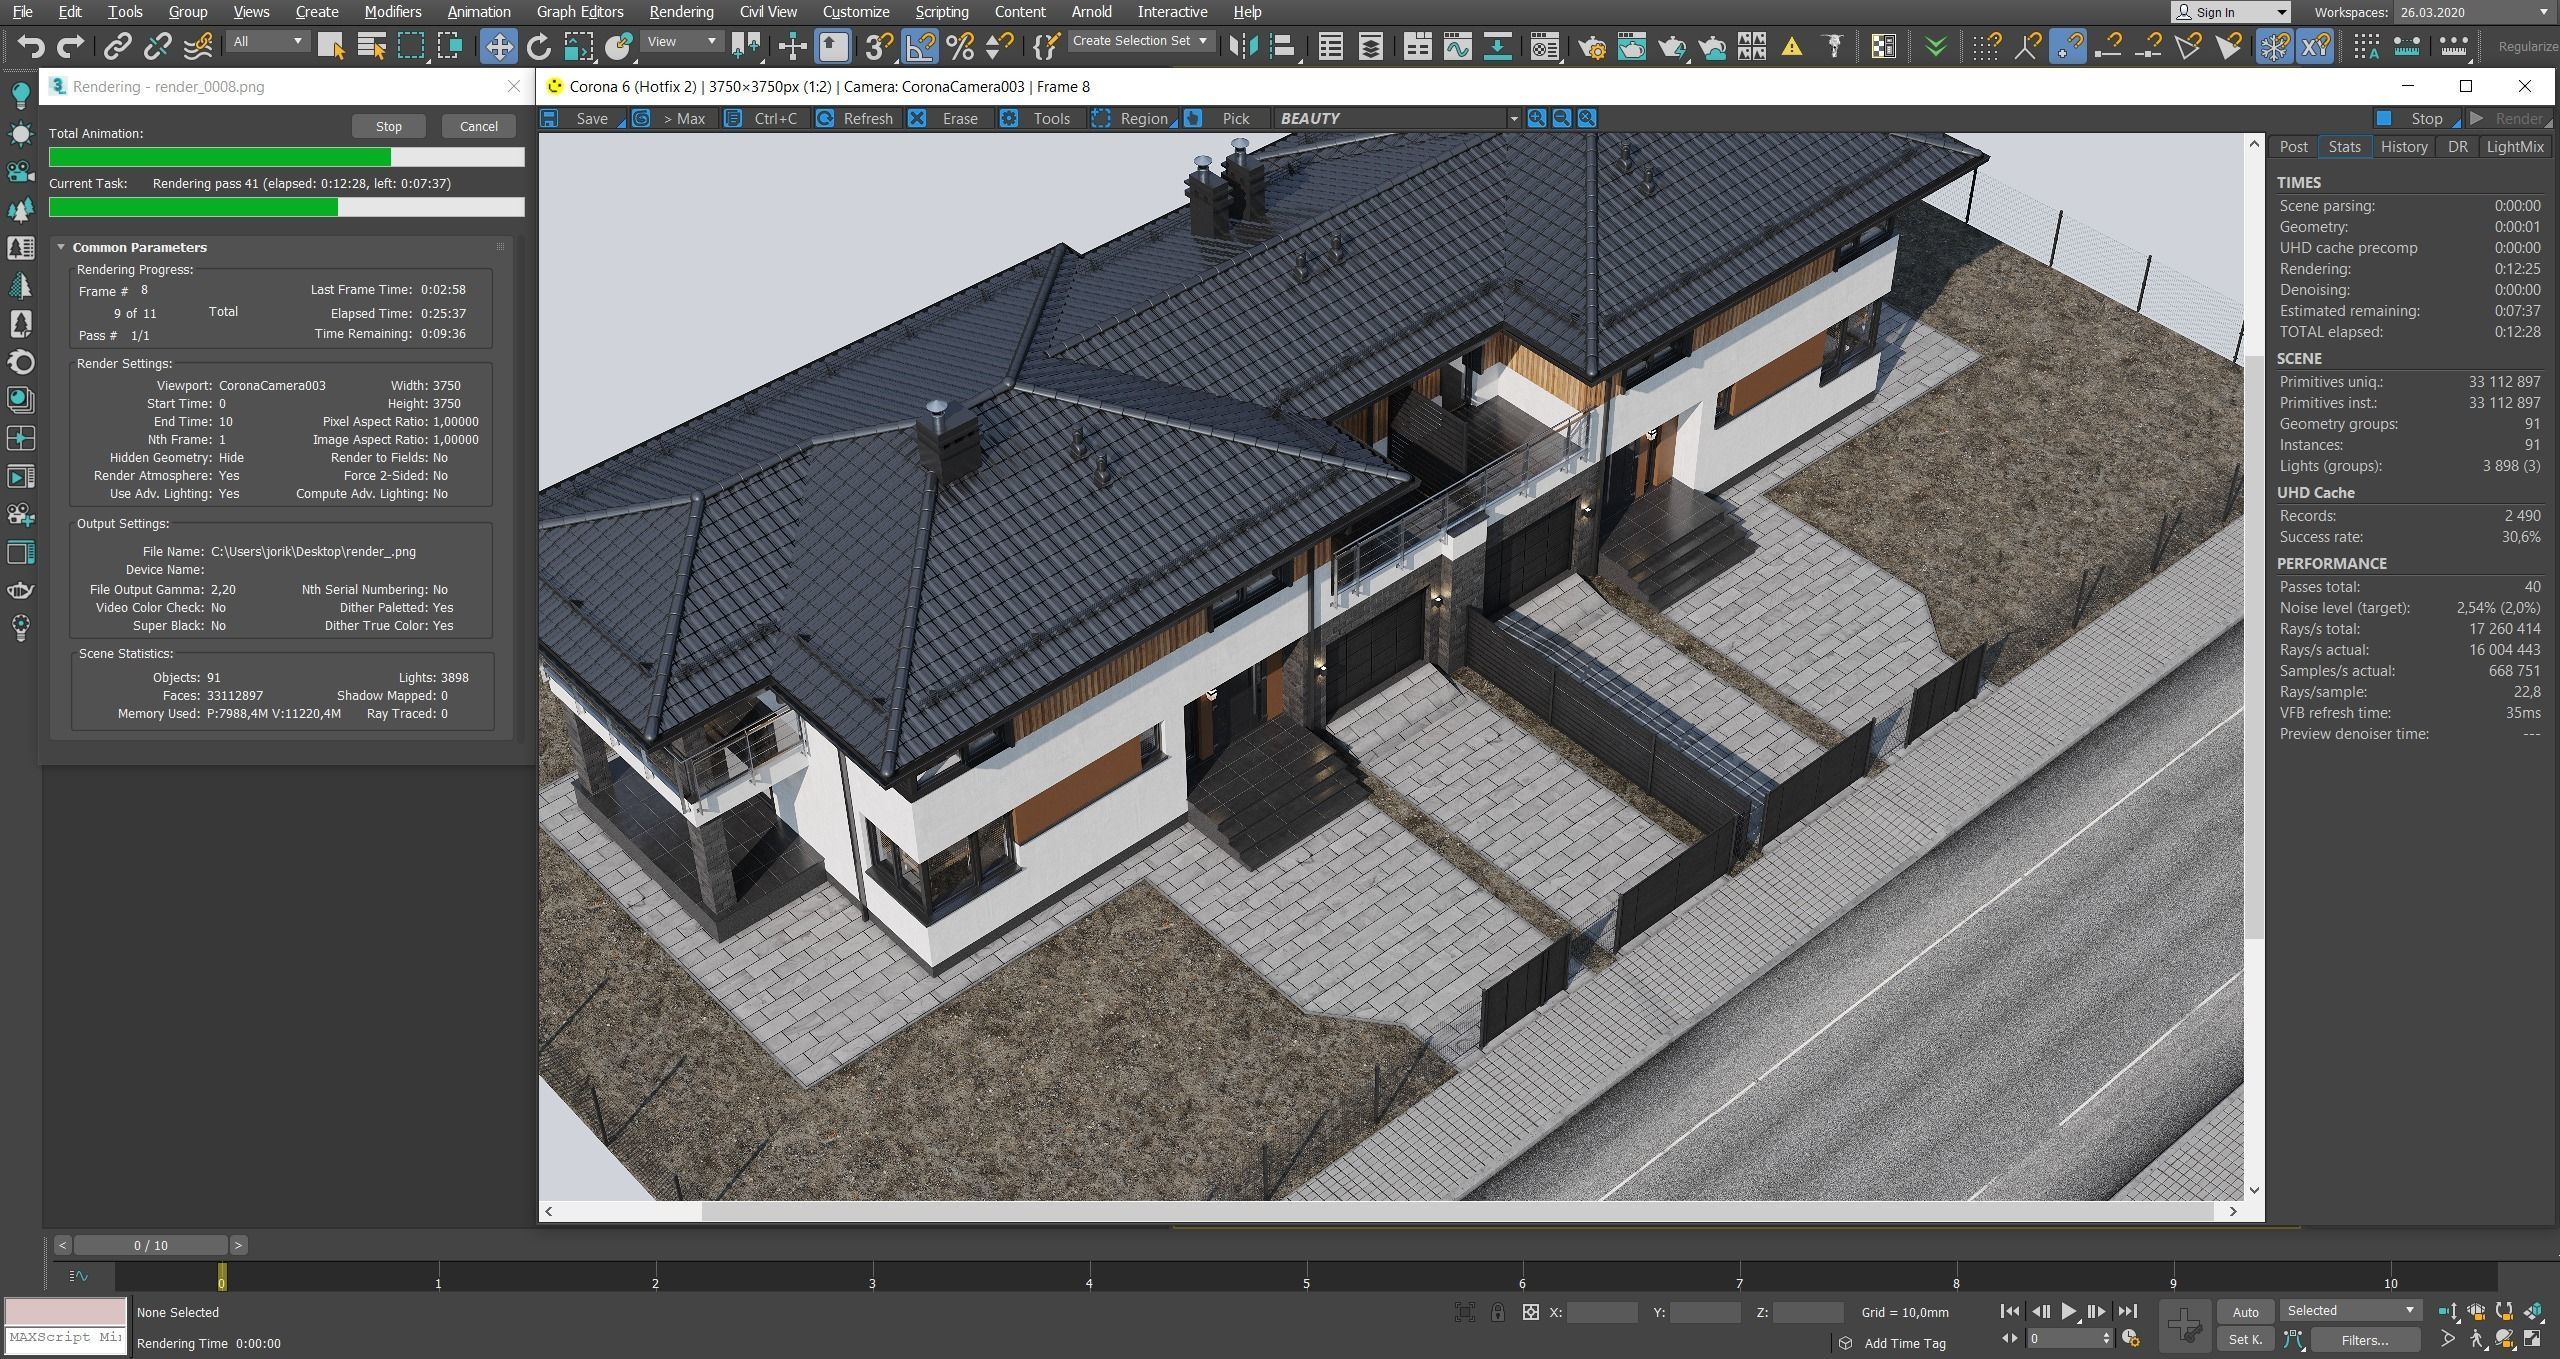
Task: Click the Save icon in Corona frame buffer
Action: point(549,118)
